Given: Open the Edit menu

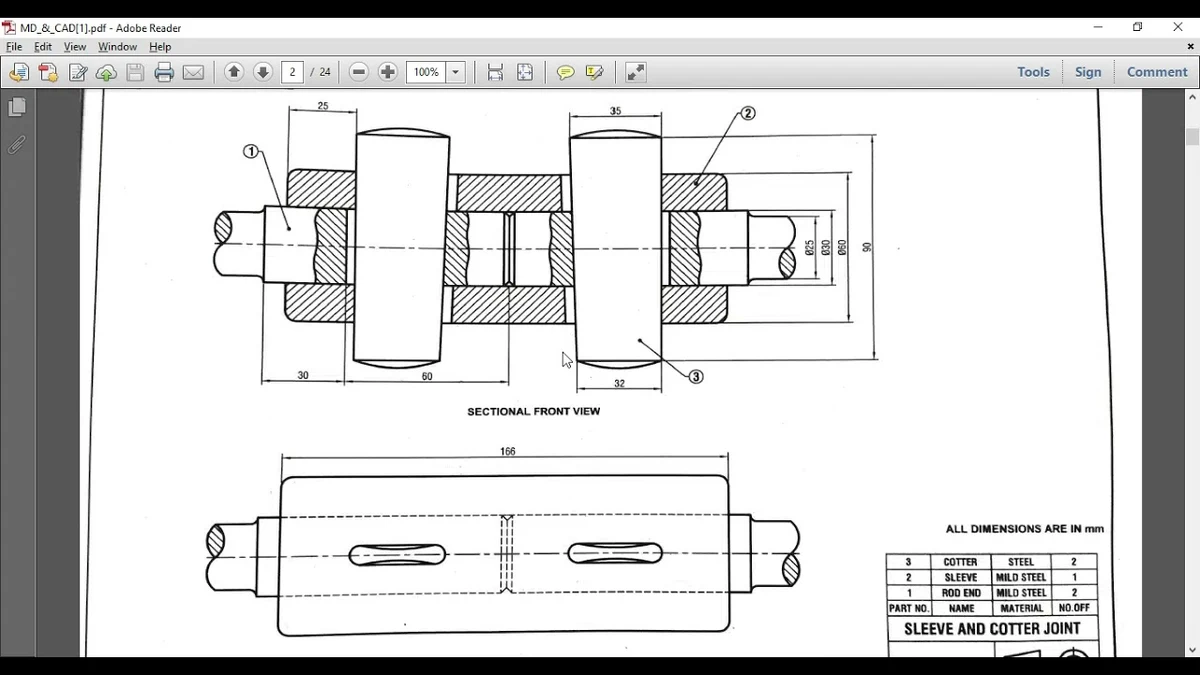Looking at the screenshot, I should tap(43, 47).
